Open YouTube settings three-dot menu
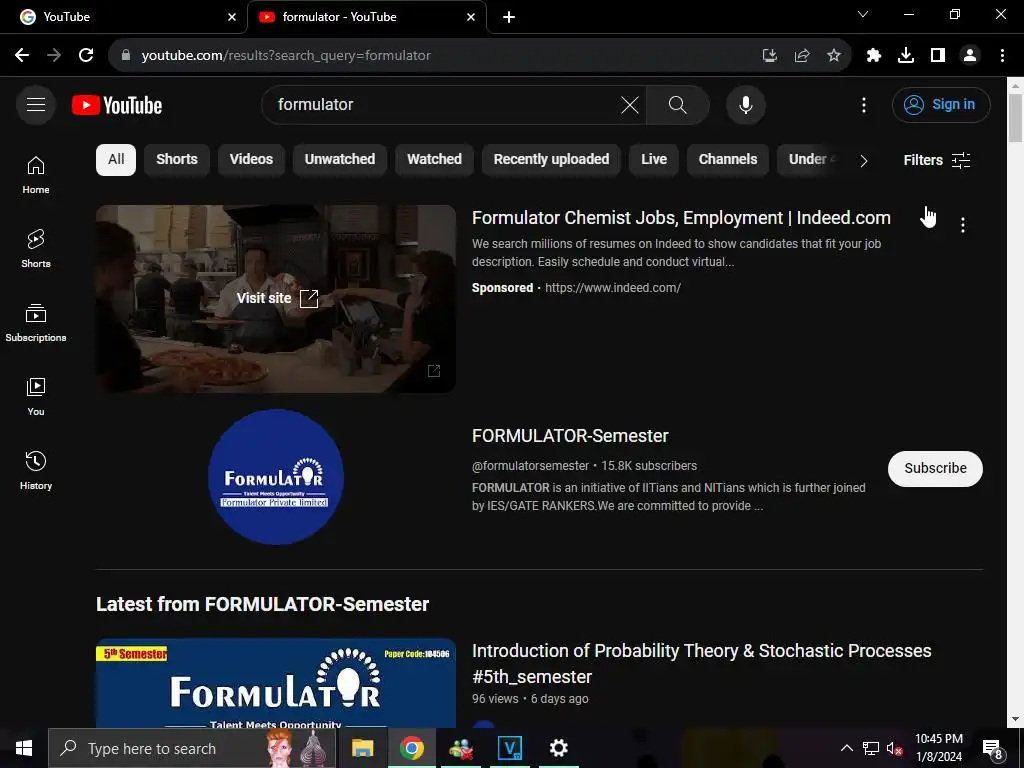 [863, 104]
